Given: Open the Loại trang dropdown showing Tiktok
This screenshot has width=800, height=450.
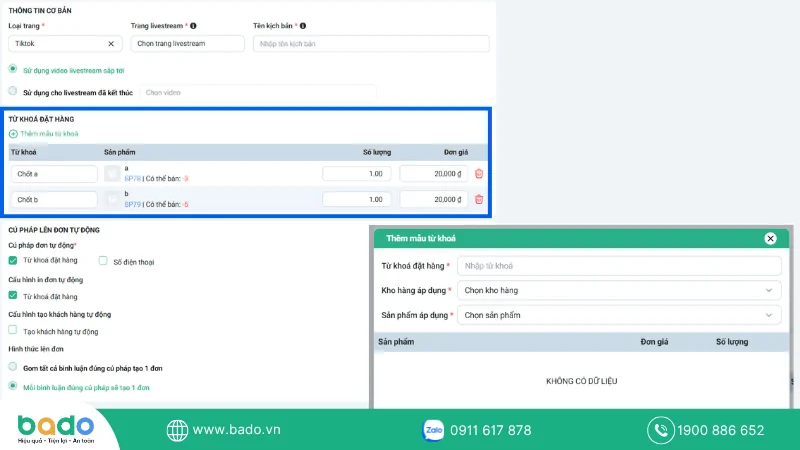Looking at the screenshot, I should coord(65,44).
